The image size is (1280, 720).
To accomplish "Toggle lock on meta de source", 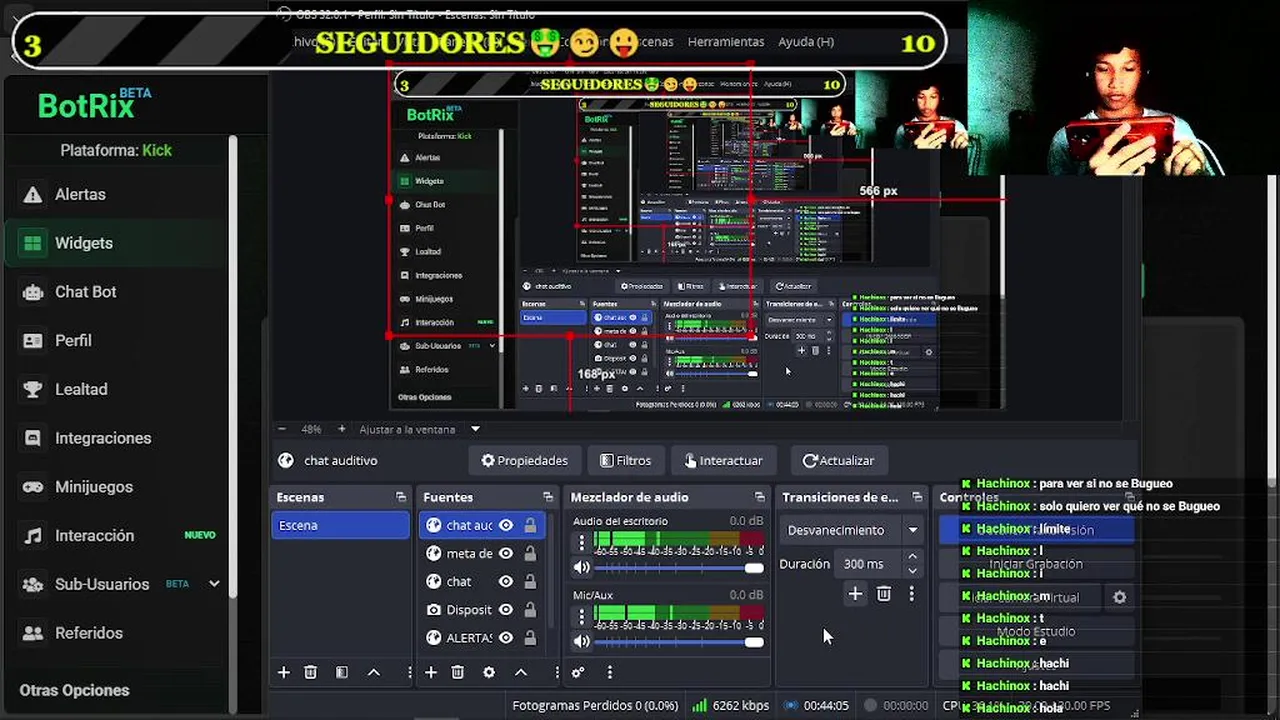I will tap(530, 553).
